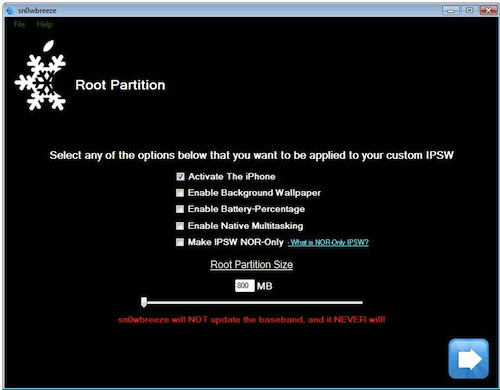
Task: Close the sn0wbreeze window
Action: pos(488,10)
